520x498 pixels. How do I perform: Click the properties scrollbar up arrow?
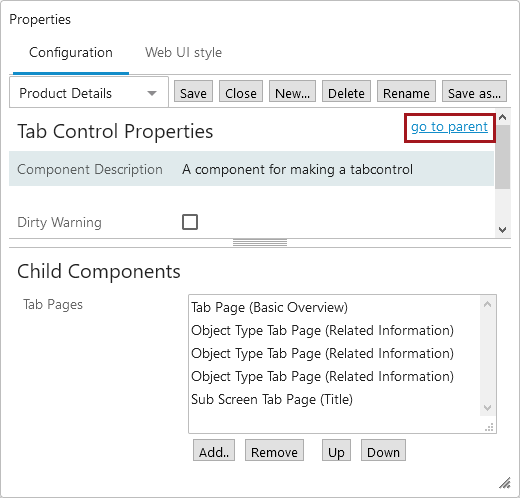pos(503,117)
